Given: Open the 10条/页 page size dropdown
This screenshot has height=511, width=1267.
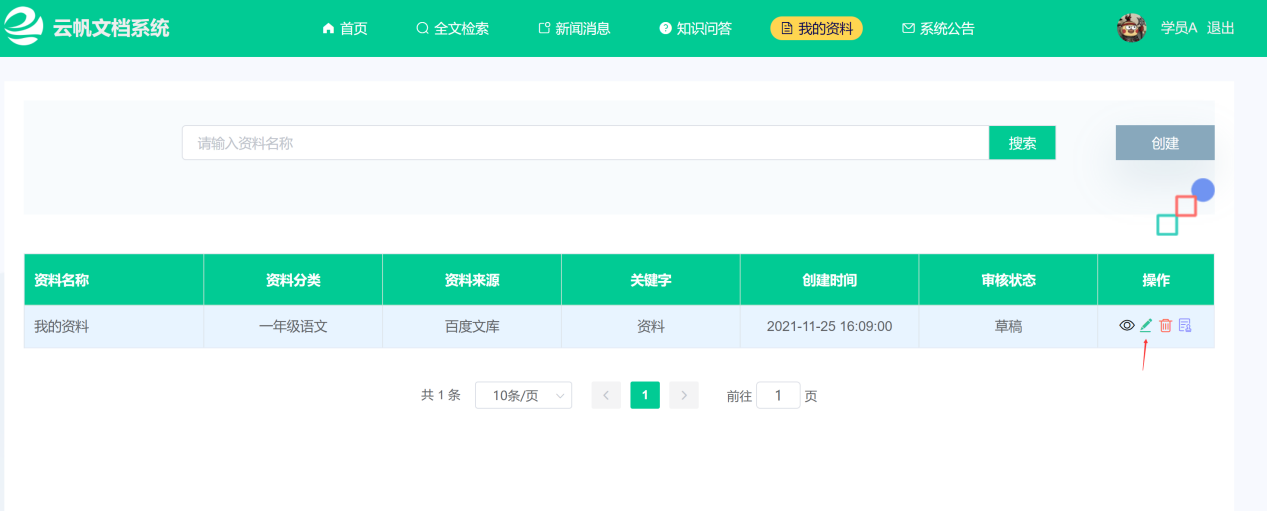Looking at the screenshot, I should [x=524, y=396].
